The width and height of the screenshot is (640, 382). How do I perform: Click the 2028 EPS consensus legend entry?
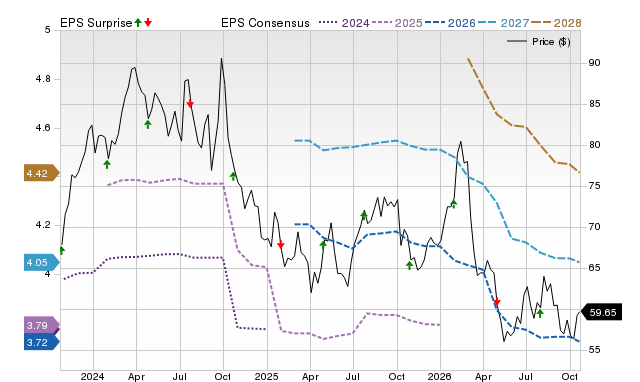point(556,23)
